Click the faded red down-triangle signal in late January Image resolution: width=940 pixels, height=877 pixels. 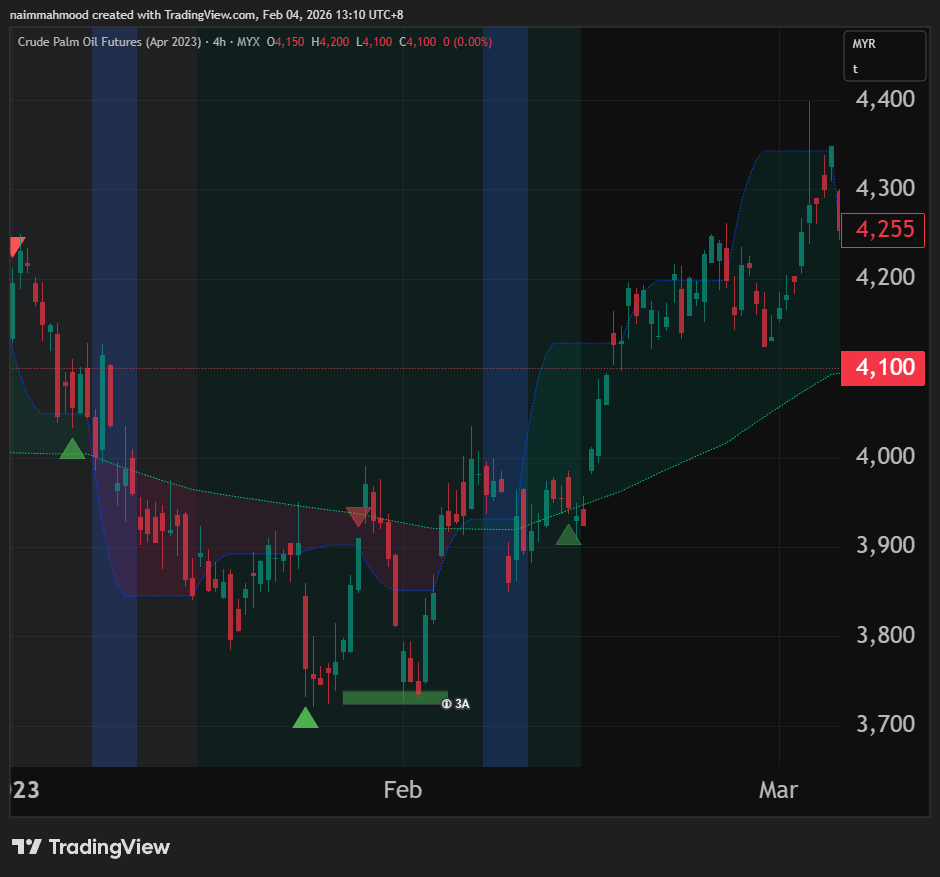357,516
